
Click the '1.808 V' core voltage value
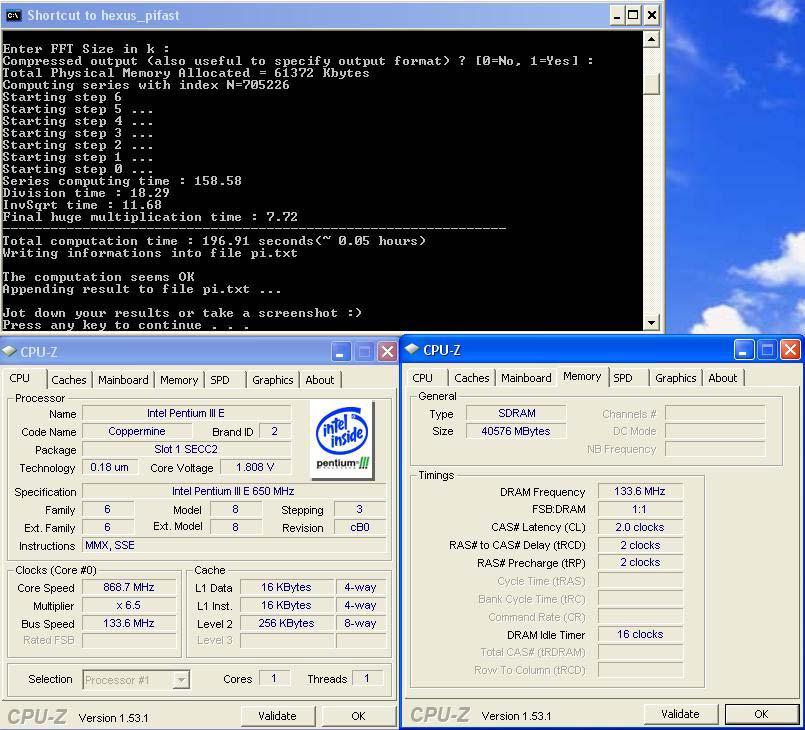(x=255, y=467)
